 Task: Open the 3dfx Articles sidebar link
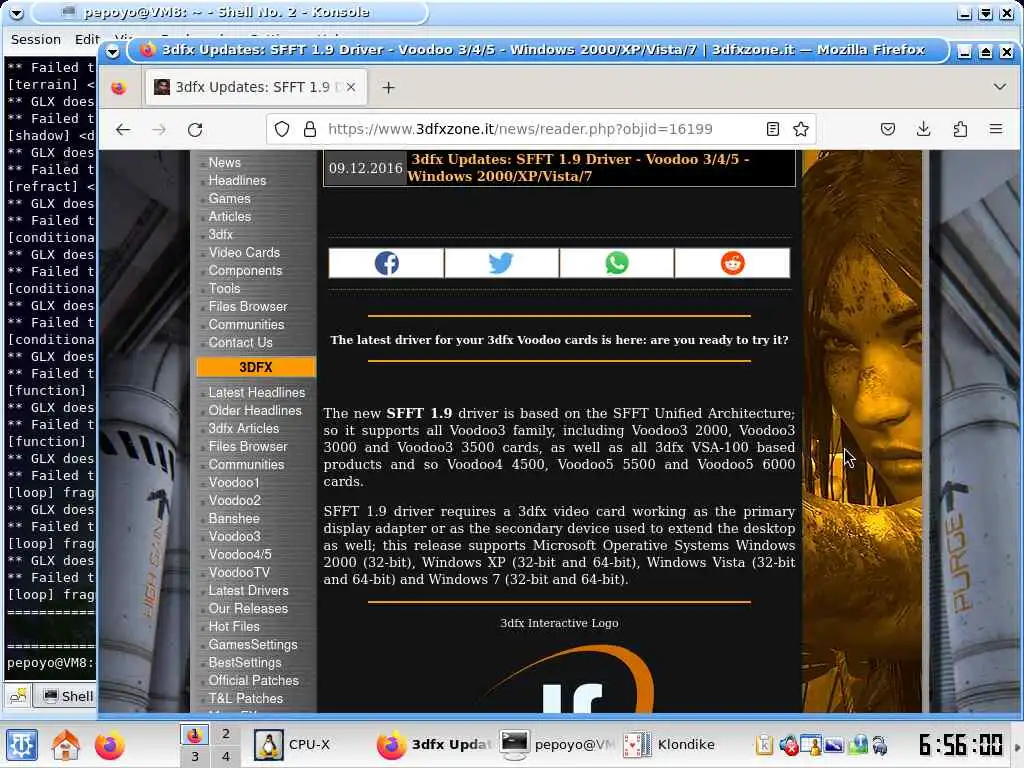[244, 428]
